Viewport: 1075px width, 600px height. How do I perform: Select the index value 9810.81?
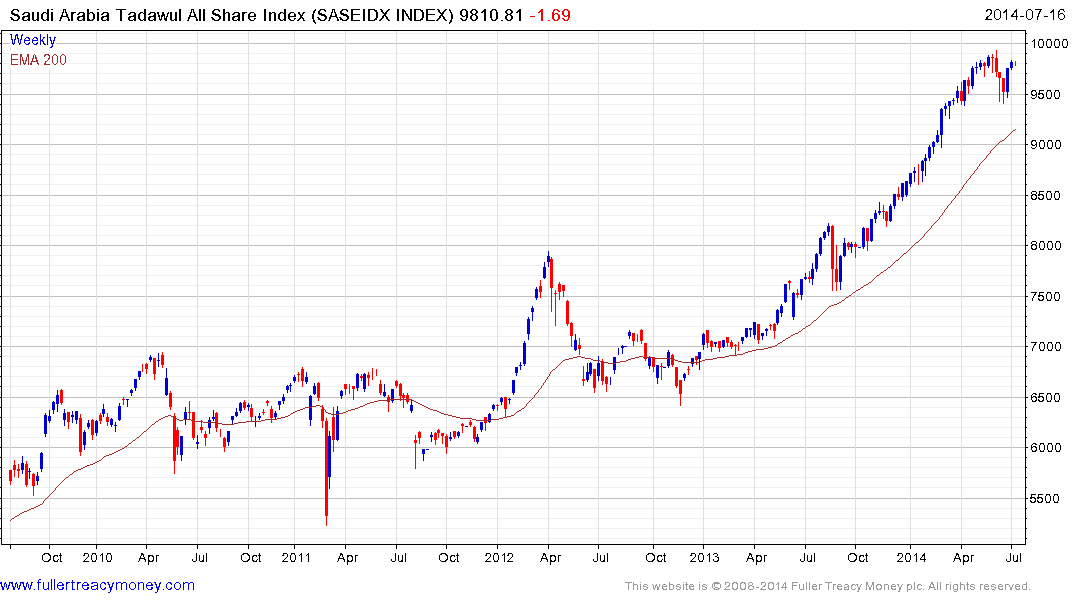pyautogui.click(x=491, y=15)
